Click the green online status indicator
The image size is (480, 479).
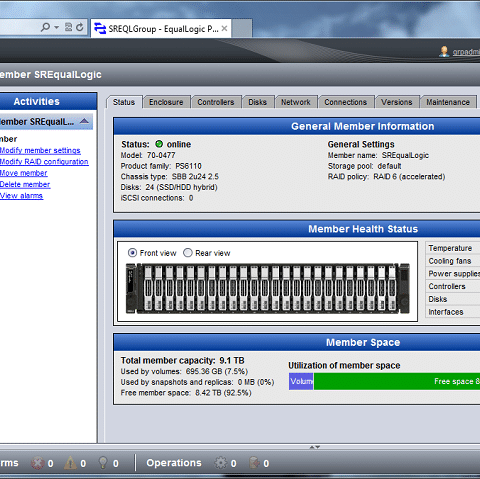(x=159, y=144)
